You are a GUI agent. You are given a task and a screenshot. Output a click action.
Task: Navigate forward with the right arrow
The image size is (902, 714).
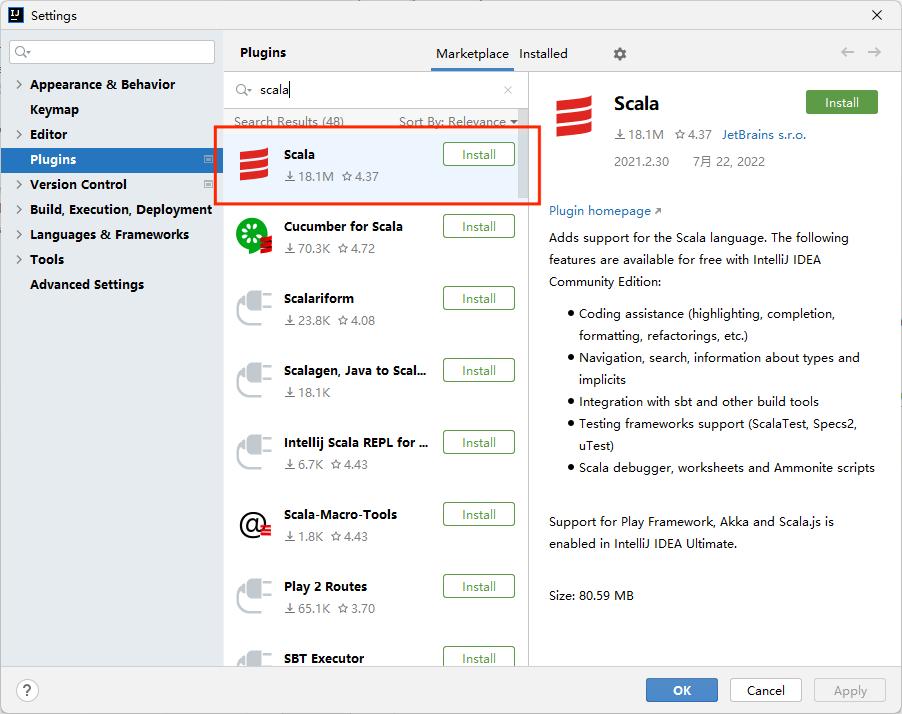(x=874, y=52)
